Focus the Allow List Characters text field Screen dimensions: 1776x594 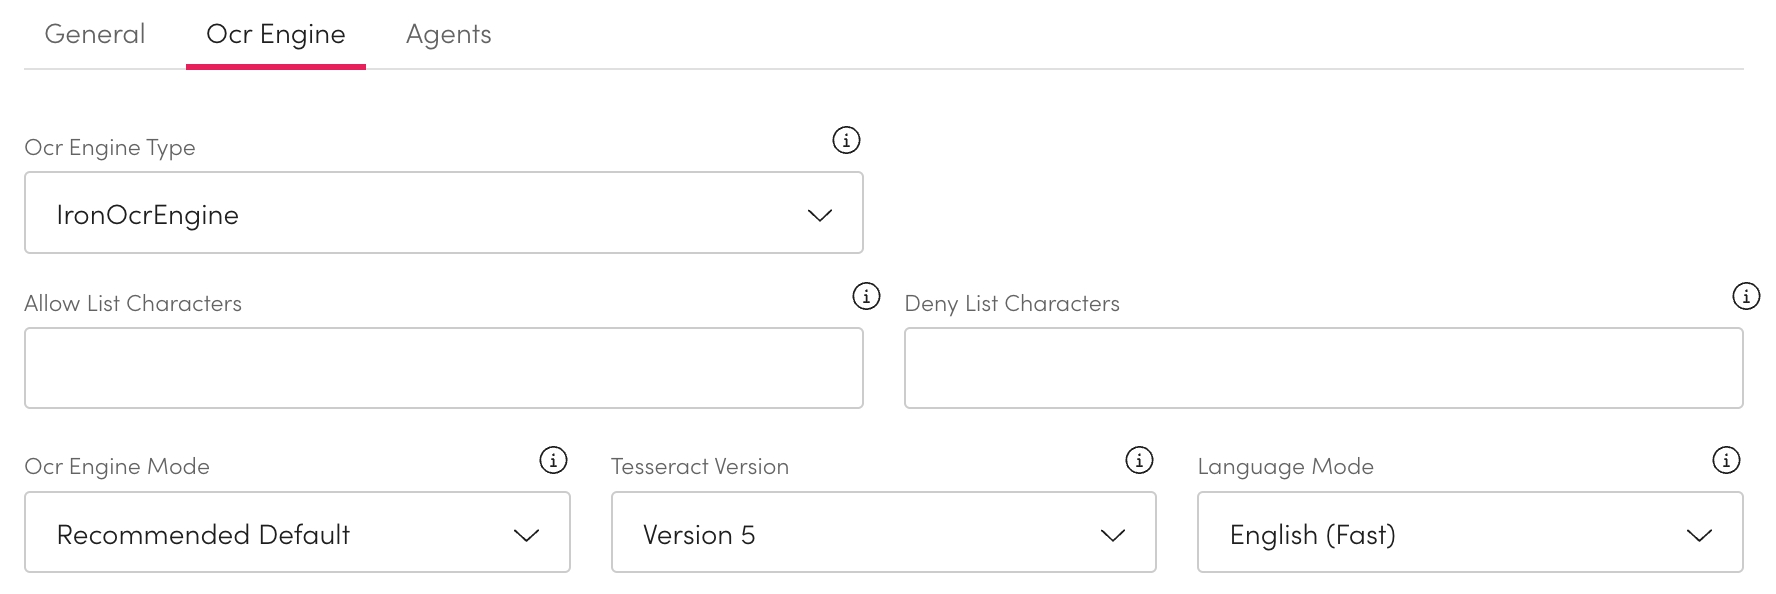click(443, 368)
